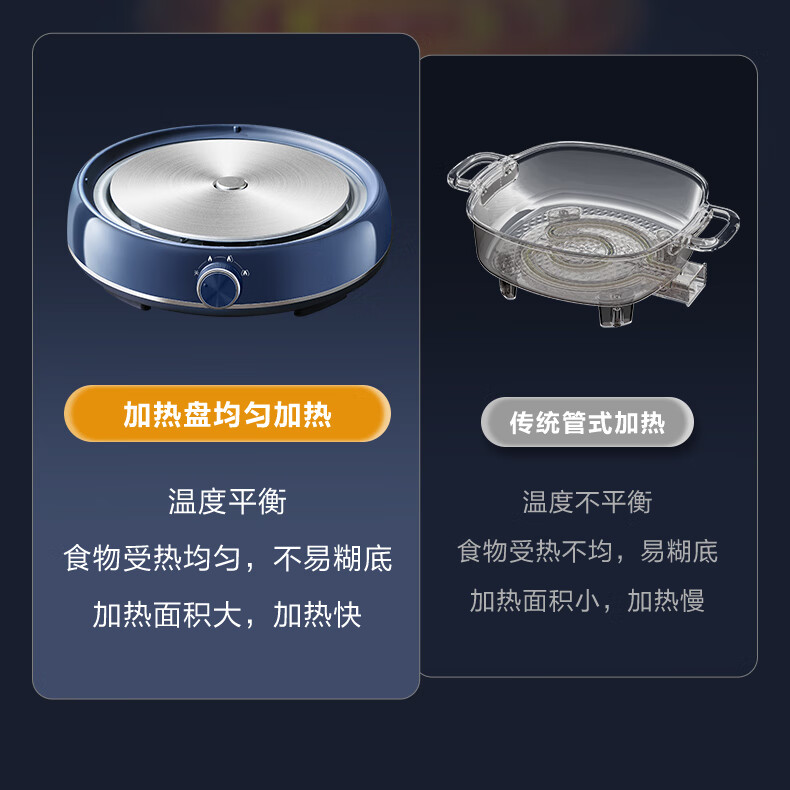Click the transparent tube-heating pot image
This screenshot has height=790, width=790.
pyautogui.click(x=593, y=234)
